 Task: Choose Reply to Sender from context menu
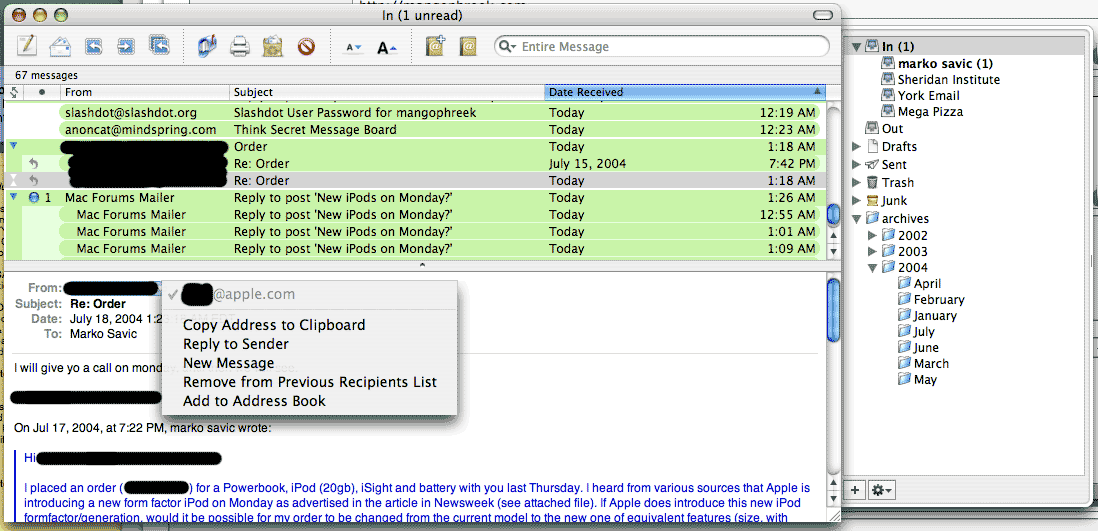click(x=309, y=344)
